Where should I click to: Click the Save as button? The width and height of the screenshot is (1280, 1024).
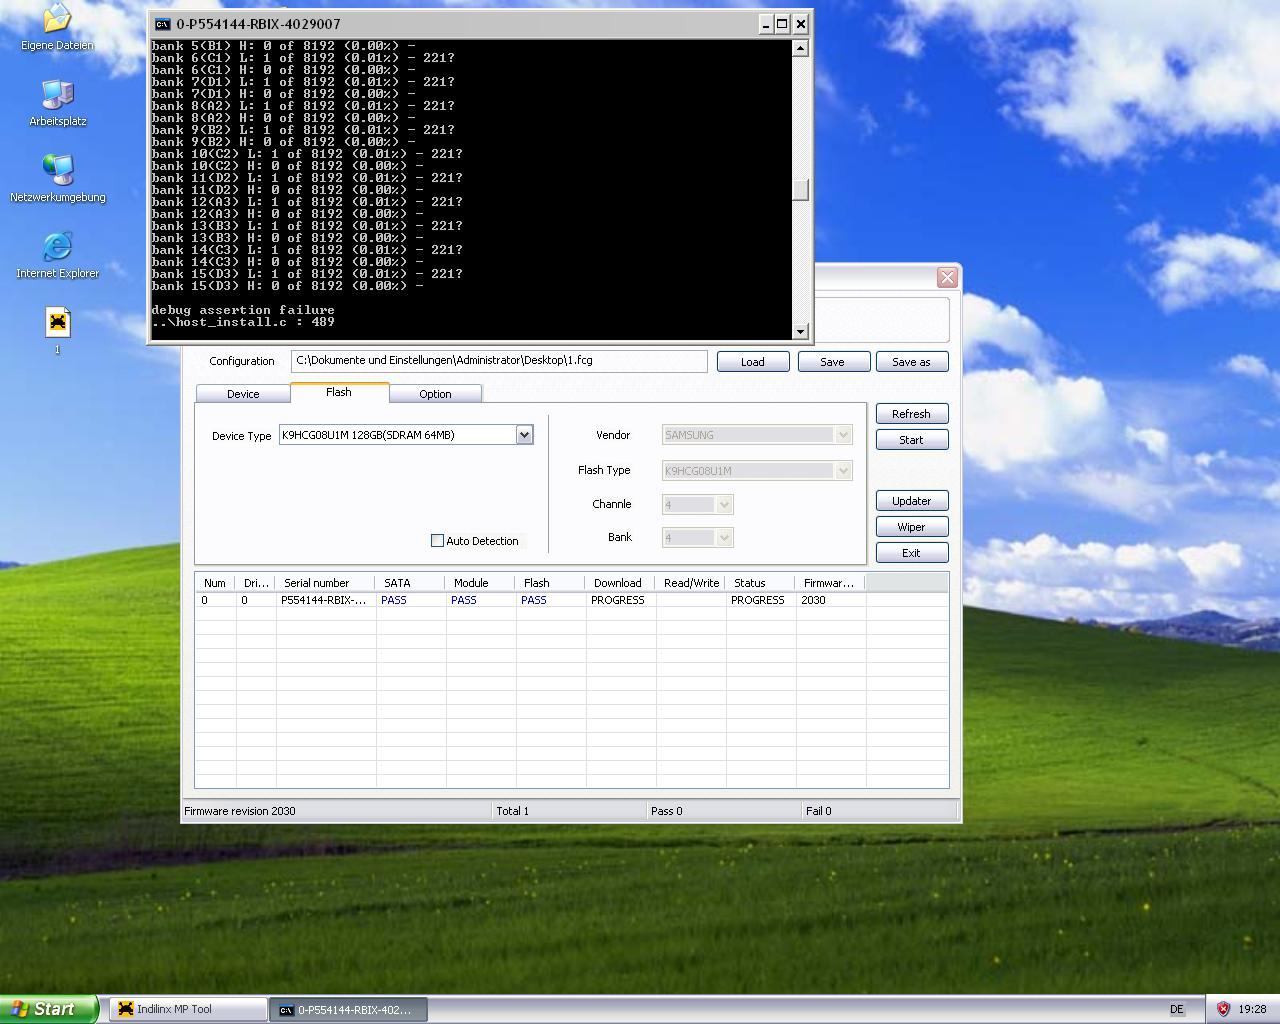911,362
